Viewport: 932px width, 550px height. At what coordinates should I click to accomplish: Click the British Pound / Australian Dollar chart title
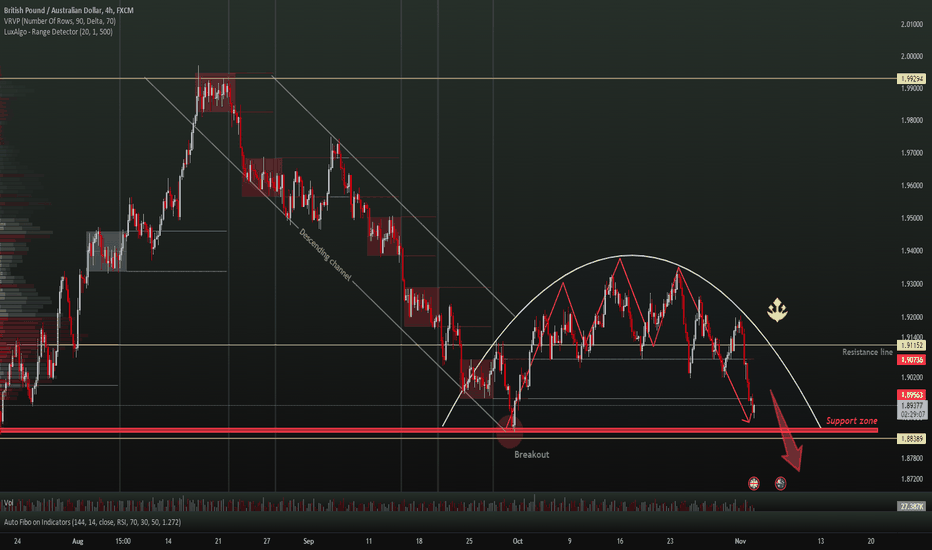tap(68, 10)
